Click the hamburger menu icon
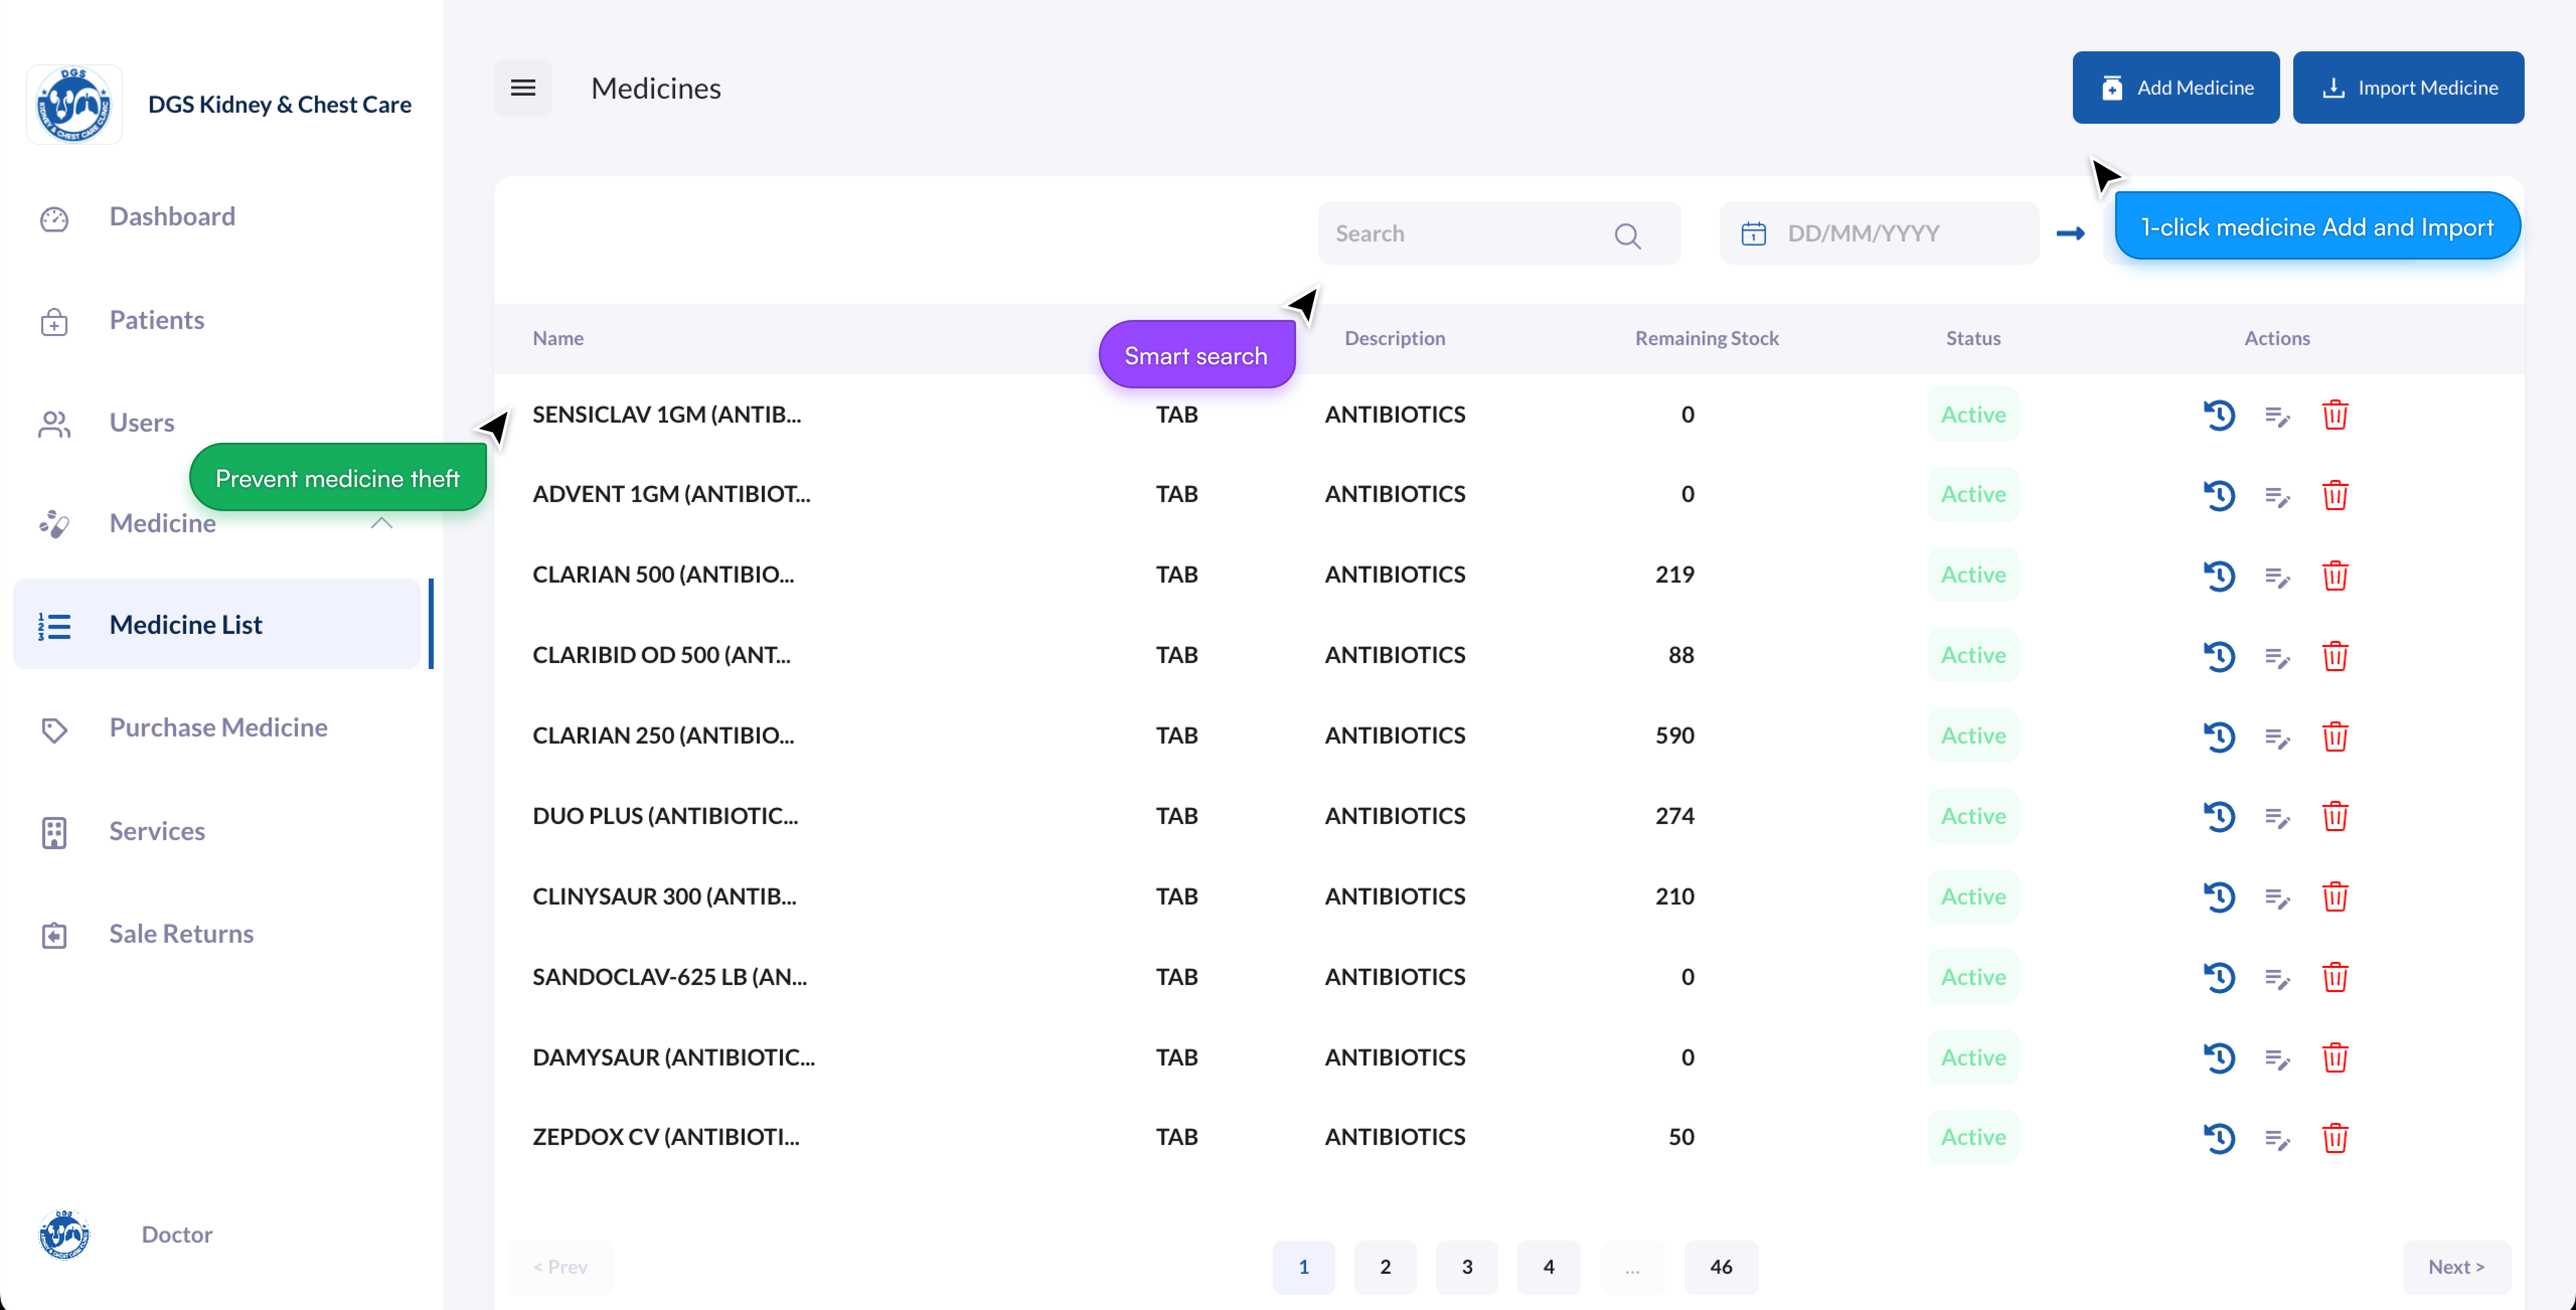This screenshot has height=1310, width=2576. pos(523,88)
